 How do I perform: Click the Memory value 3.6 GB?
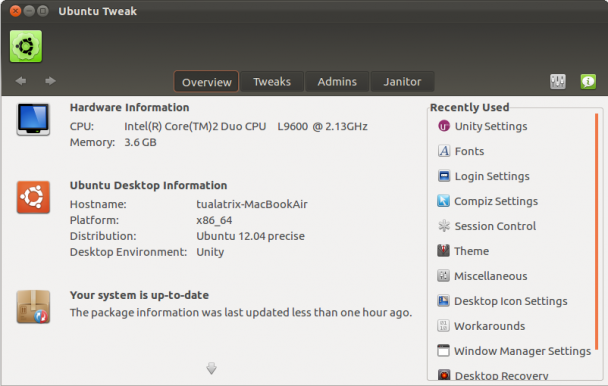(140, 142)
